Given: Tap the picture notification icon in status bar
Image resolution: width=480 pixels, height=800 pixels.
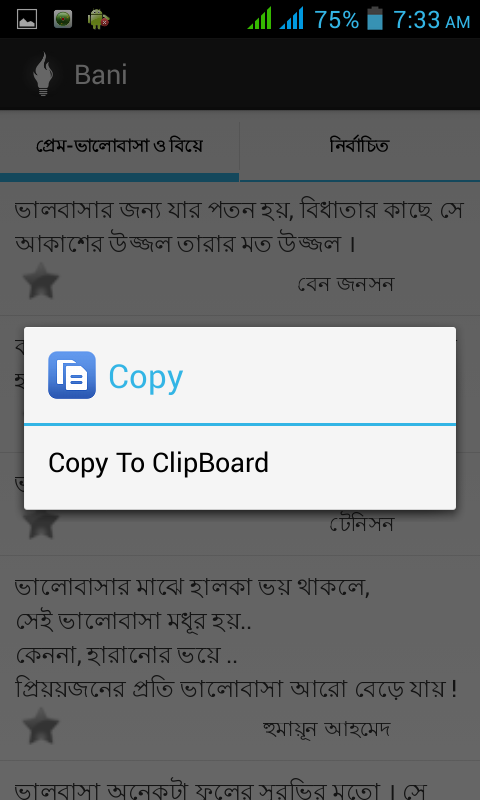Looking at the screenshot, I should [27, 19].
